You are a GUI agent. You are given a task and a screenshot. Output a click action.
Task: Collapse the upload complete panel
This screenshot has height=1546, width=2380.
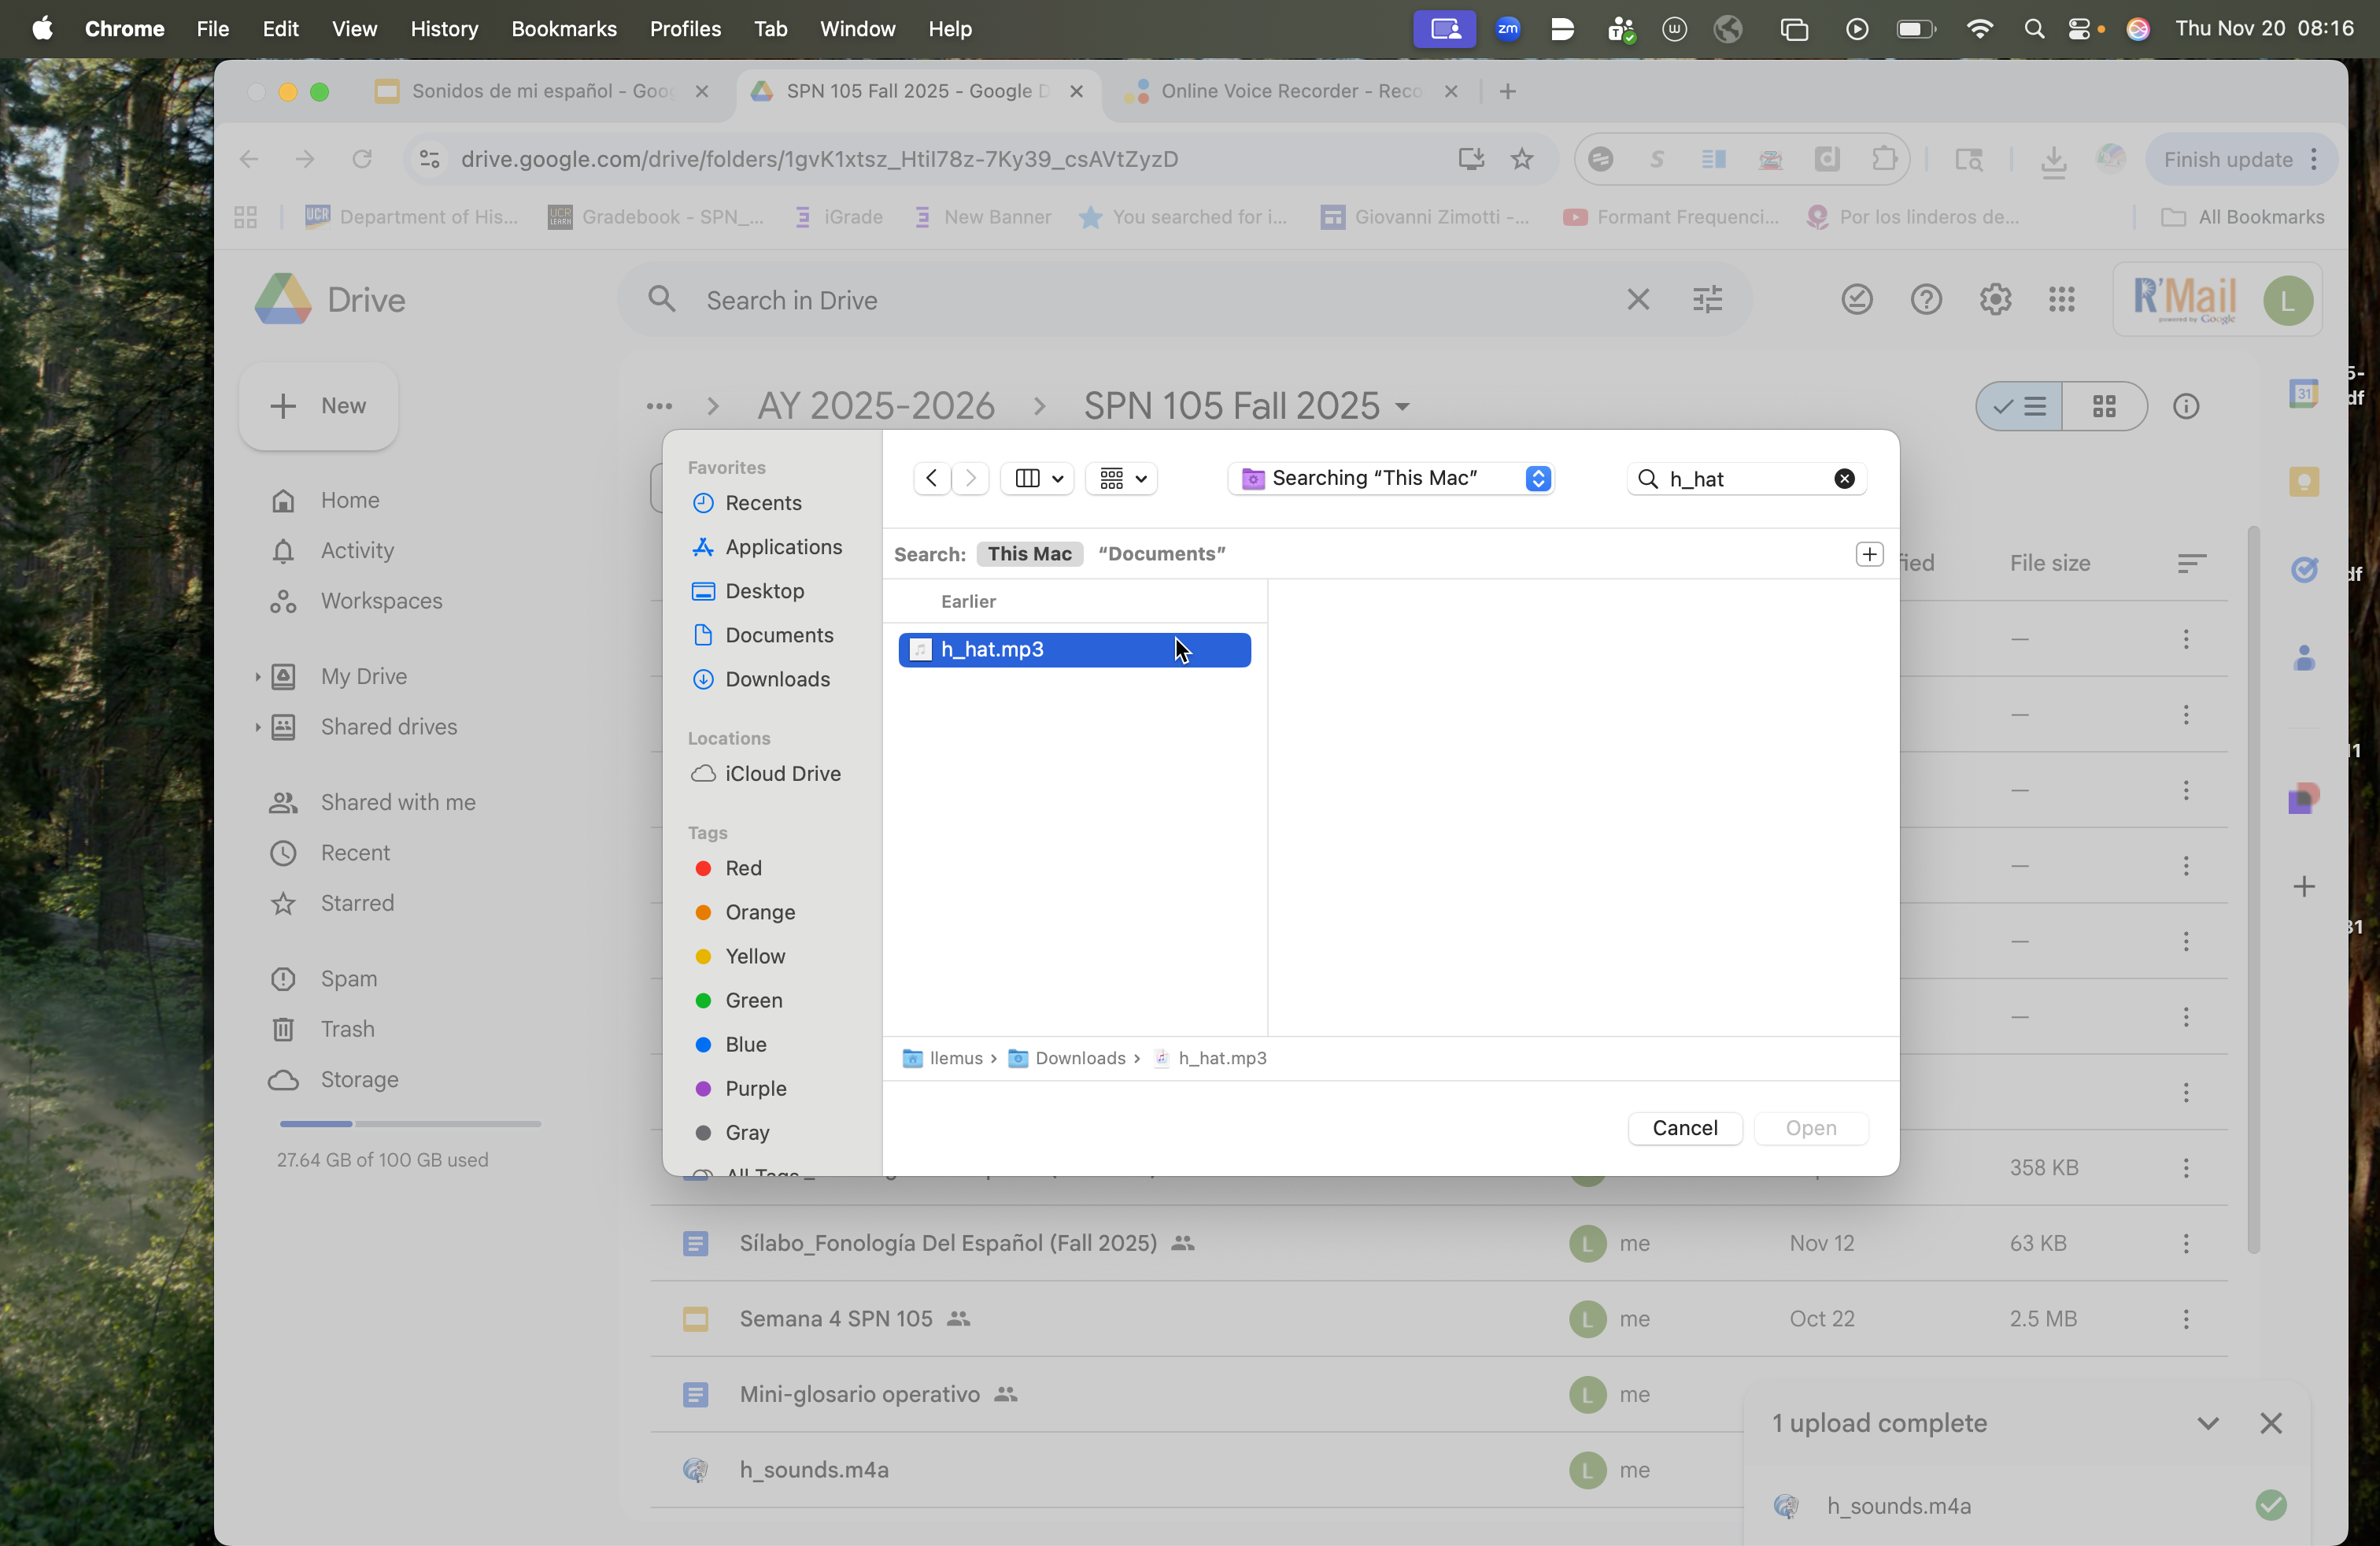point(2208,1423)
